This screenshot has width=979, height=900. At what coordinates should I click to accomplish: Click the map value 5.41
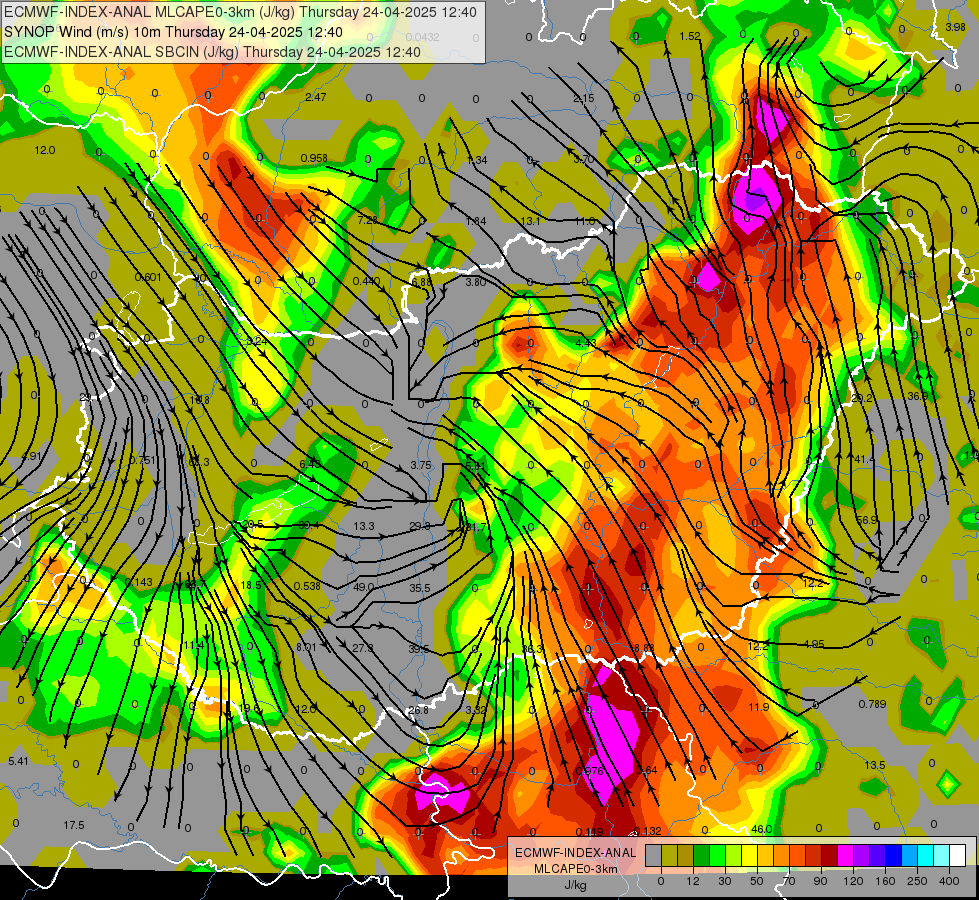pyautogui.click(x=18, y=761)
